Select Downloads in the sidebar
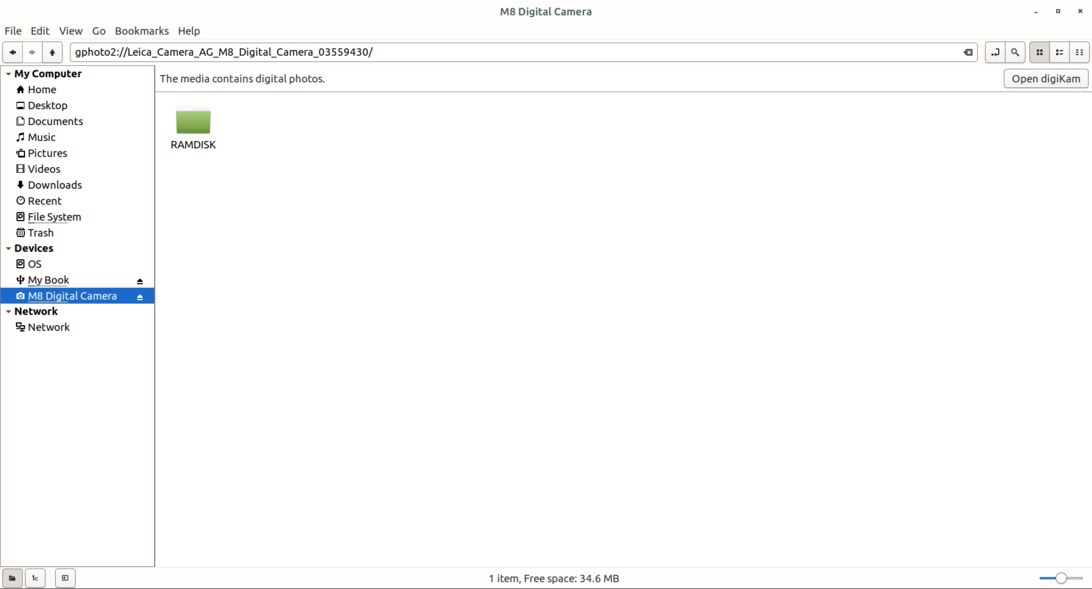This screenshot has height=589, width=1092. click(x=54, y=185)
